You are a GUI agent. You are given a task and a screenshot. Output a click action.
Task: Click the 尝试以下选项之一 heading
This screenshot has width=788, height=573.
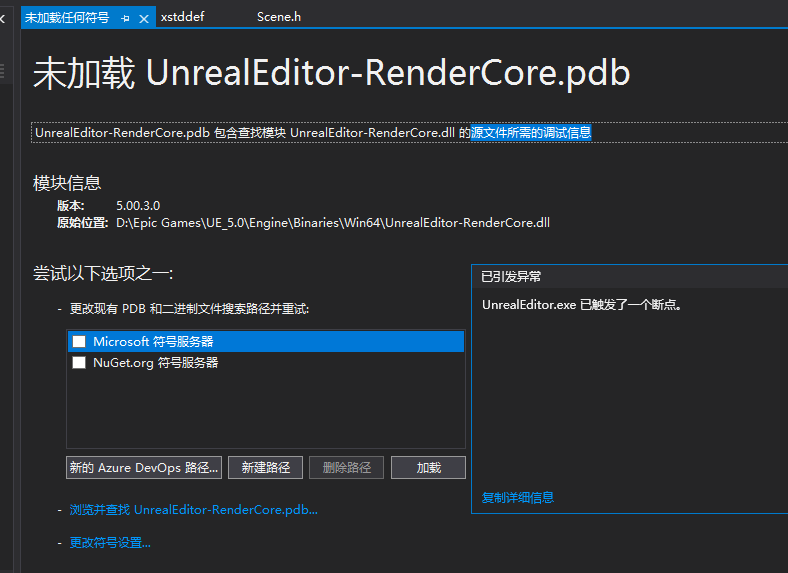(103, 273)
